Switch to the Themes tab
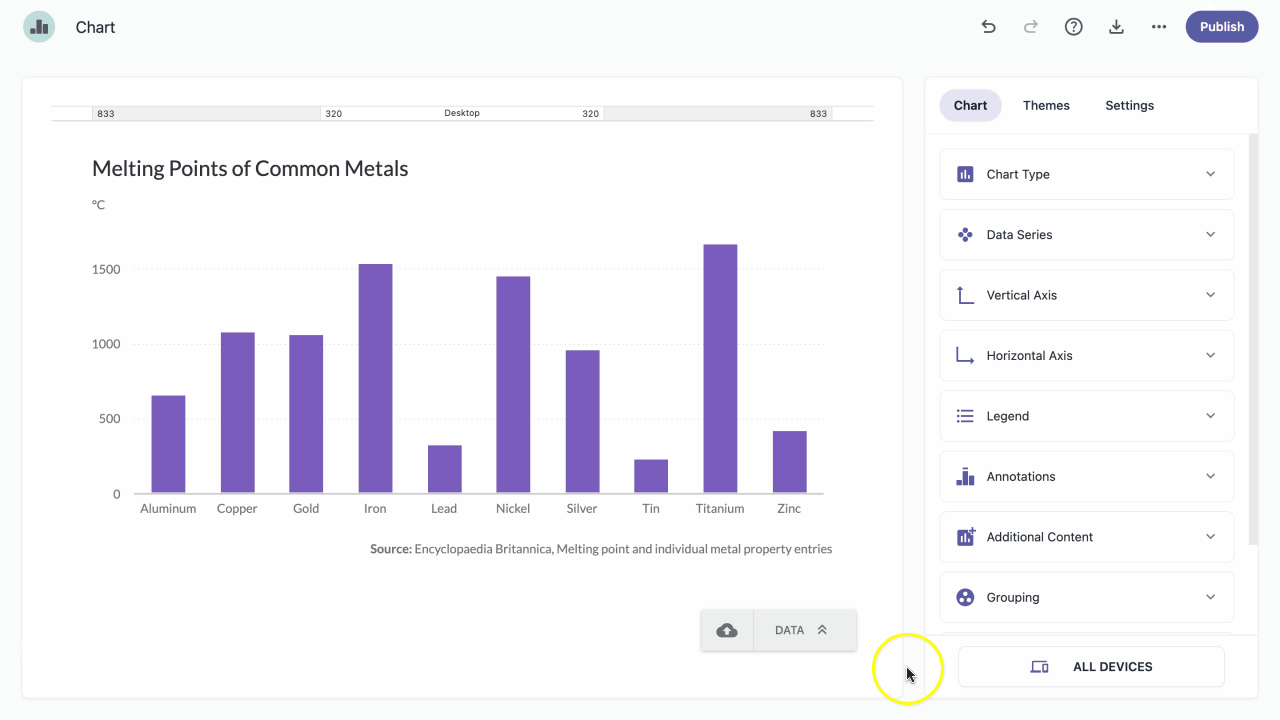Image resolution: width=1280 pixels, height=720 pixels. click(x=1046, y=105)
